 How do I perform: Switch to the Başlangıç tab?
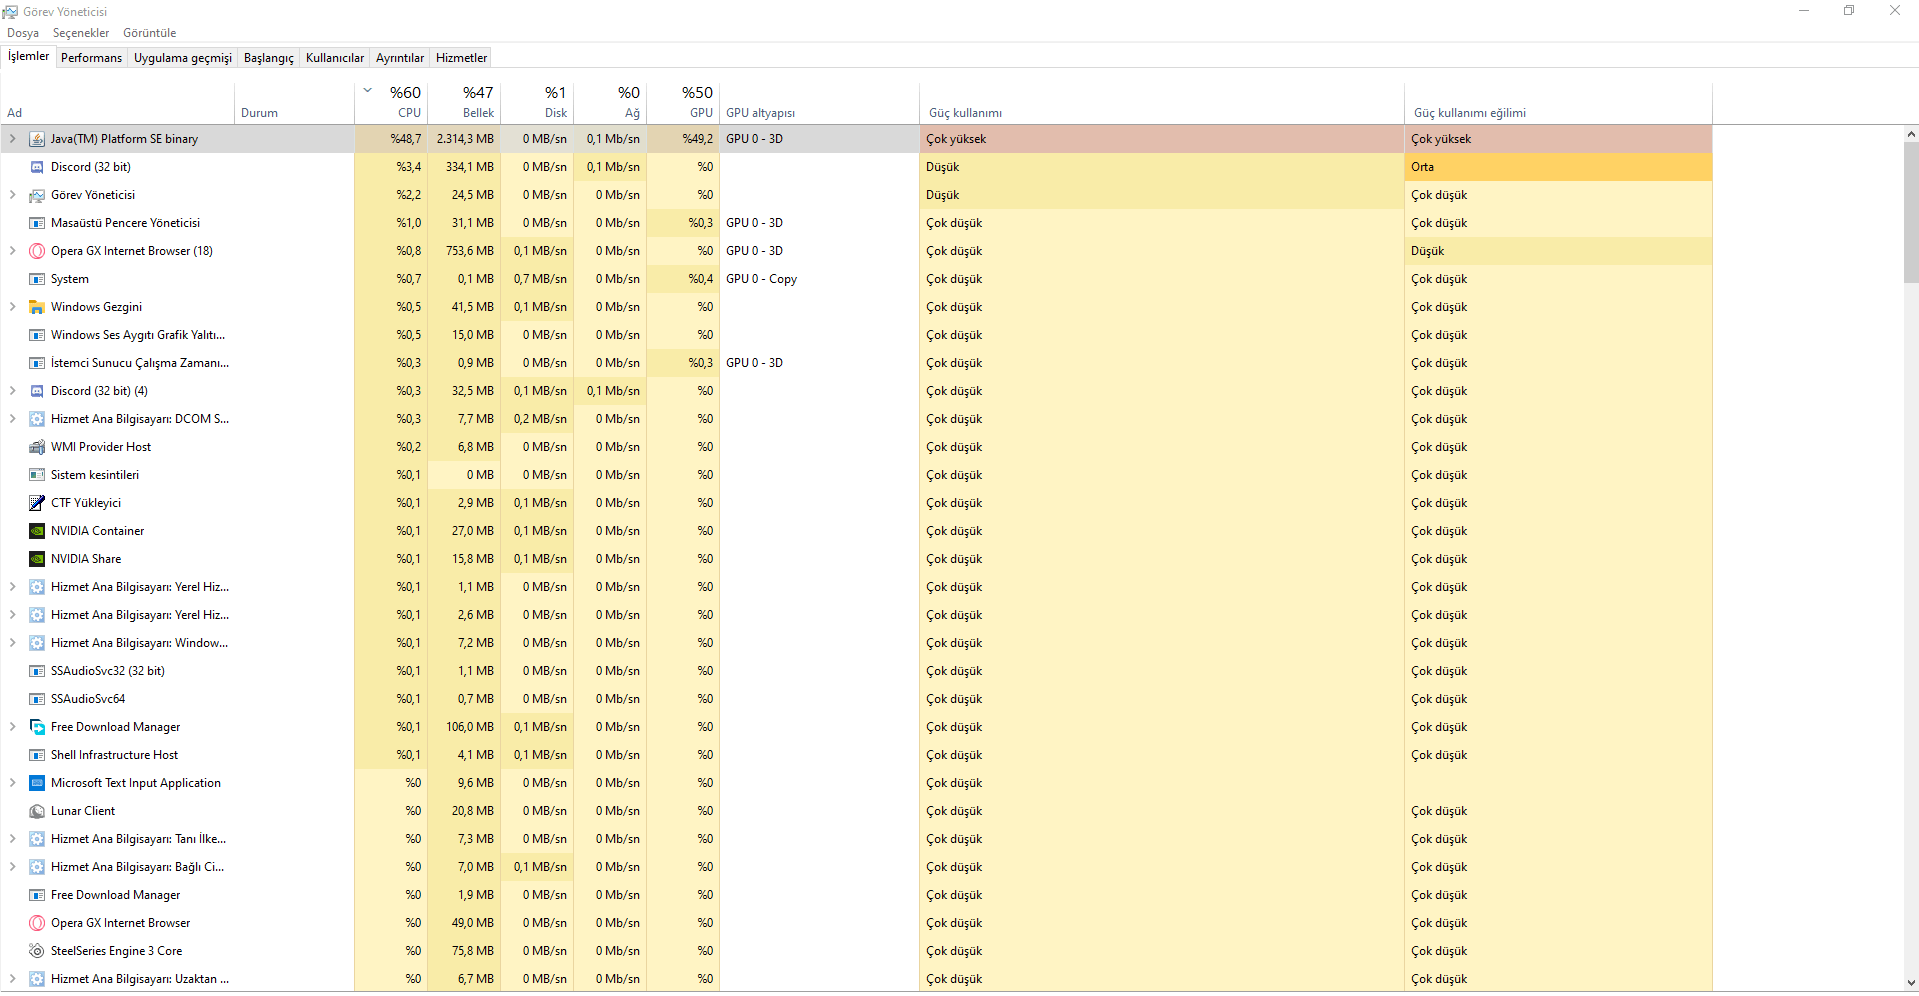coord(269,58)
